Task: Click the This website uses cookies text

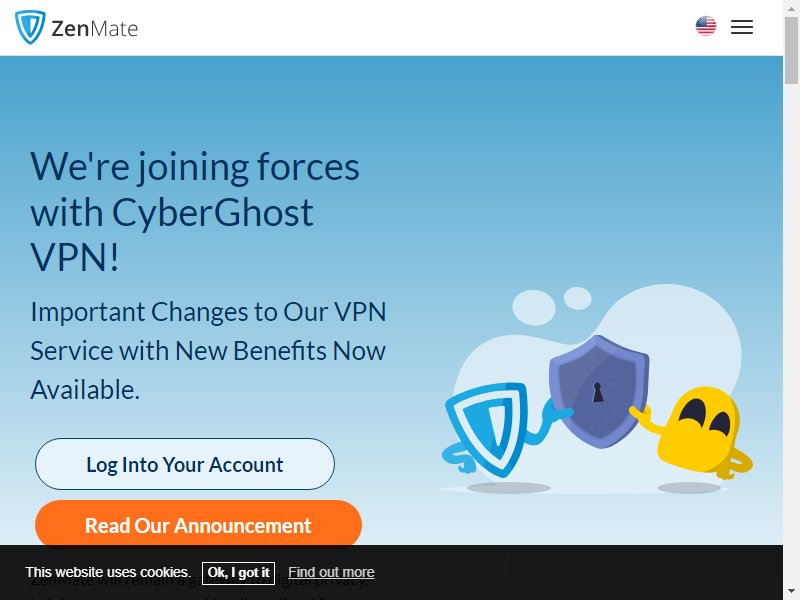Action: coord(108,572)
